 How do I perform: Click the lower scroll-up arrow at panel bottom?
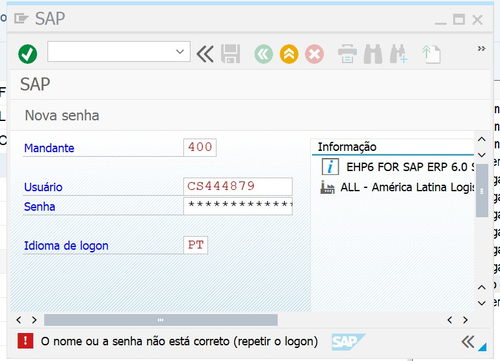pyautogui.click(x=482, y=287)
